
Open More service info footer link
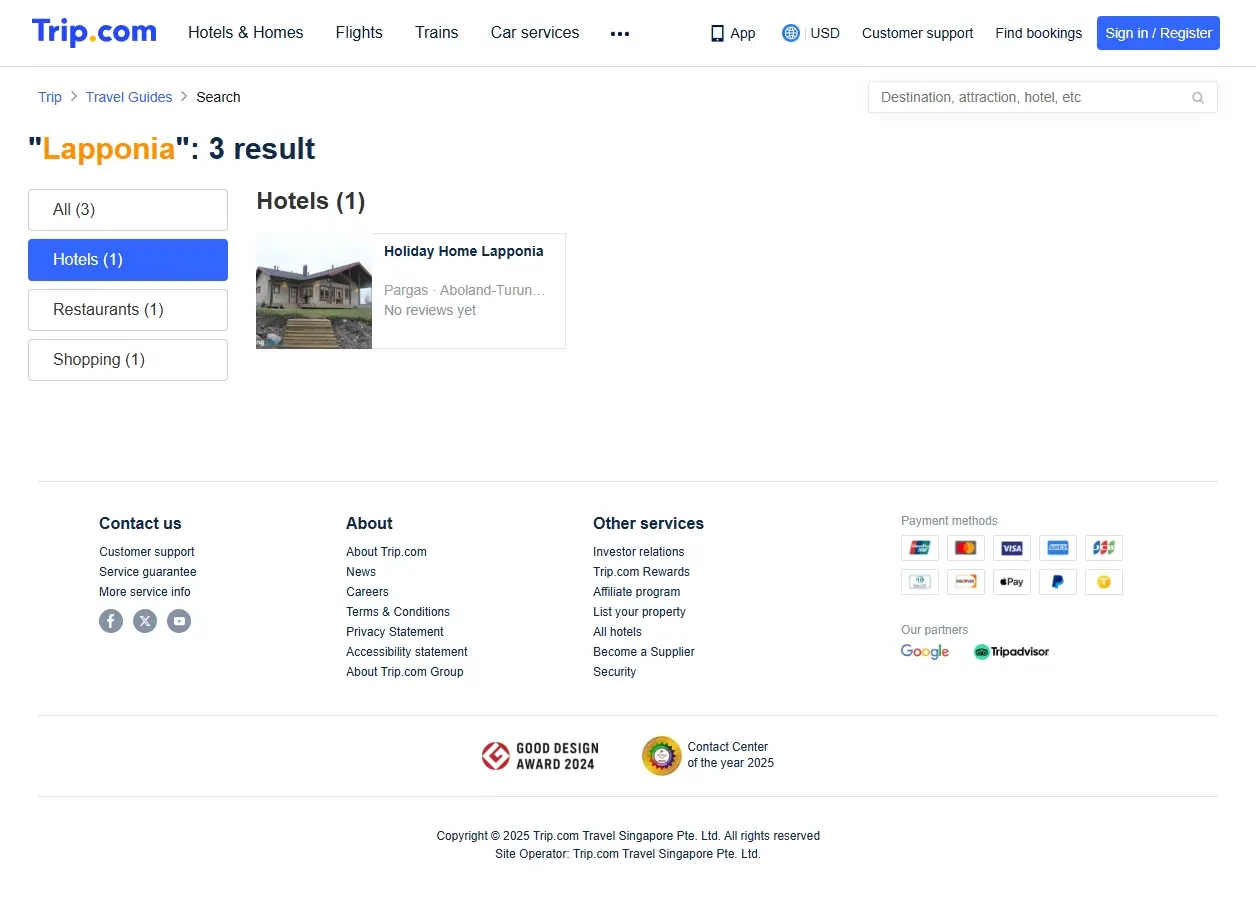point(145,592)
